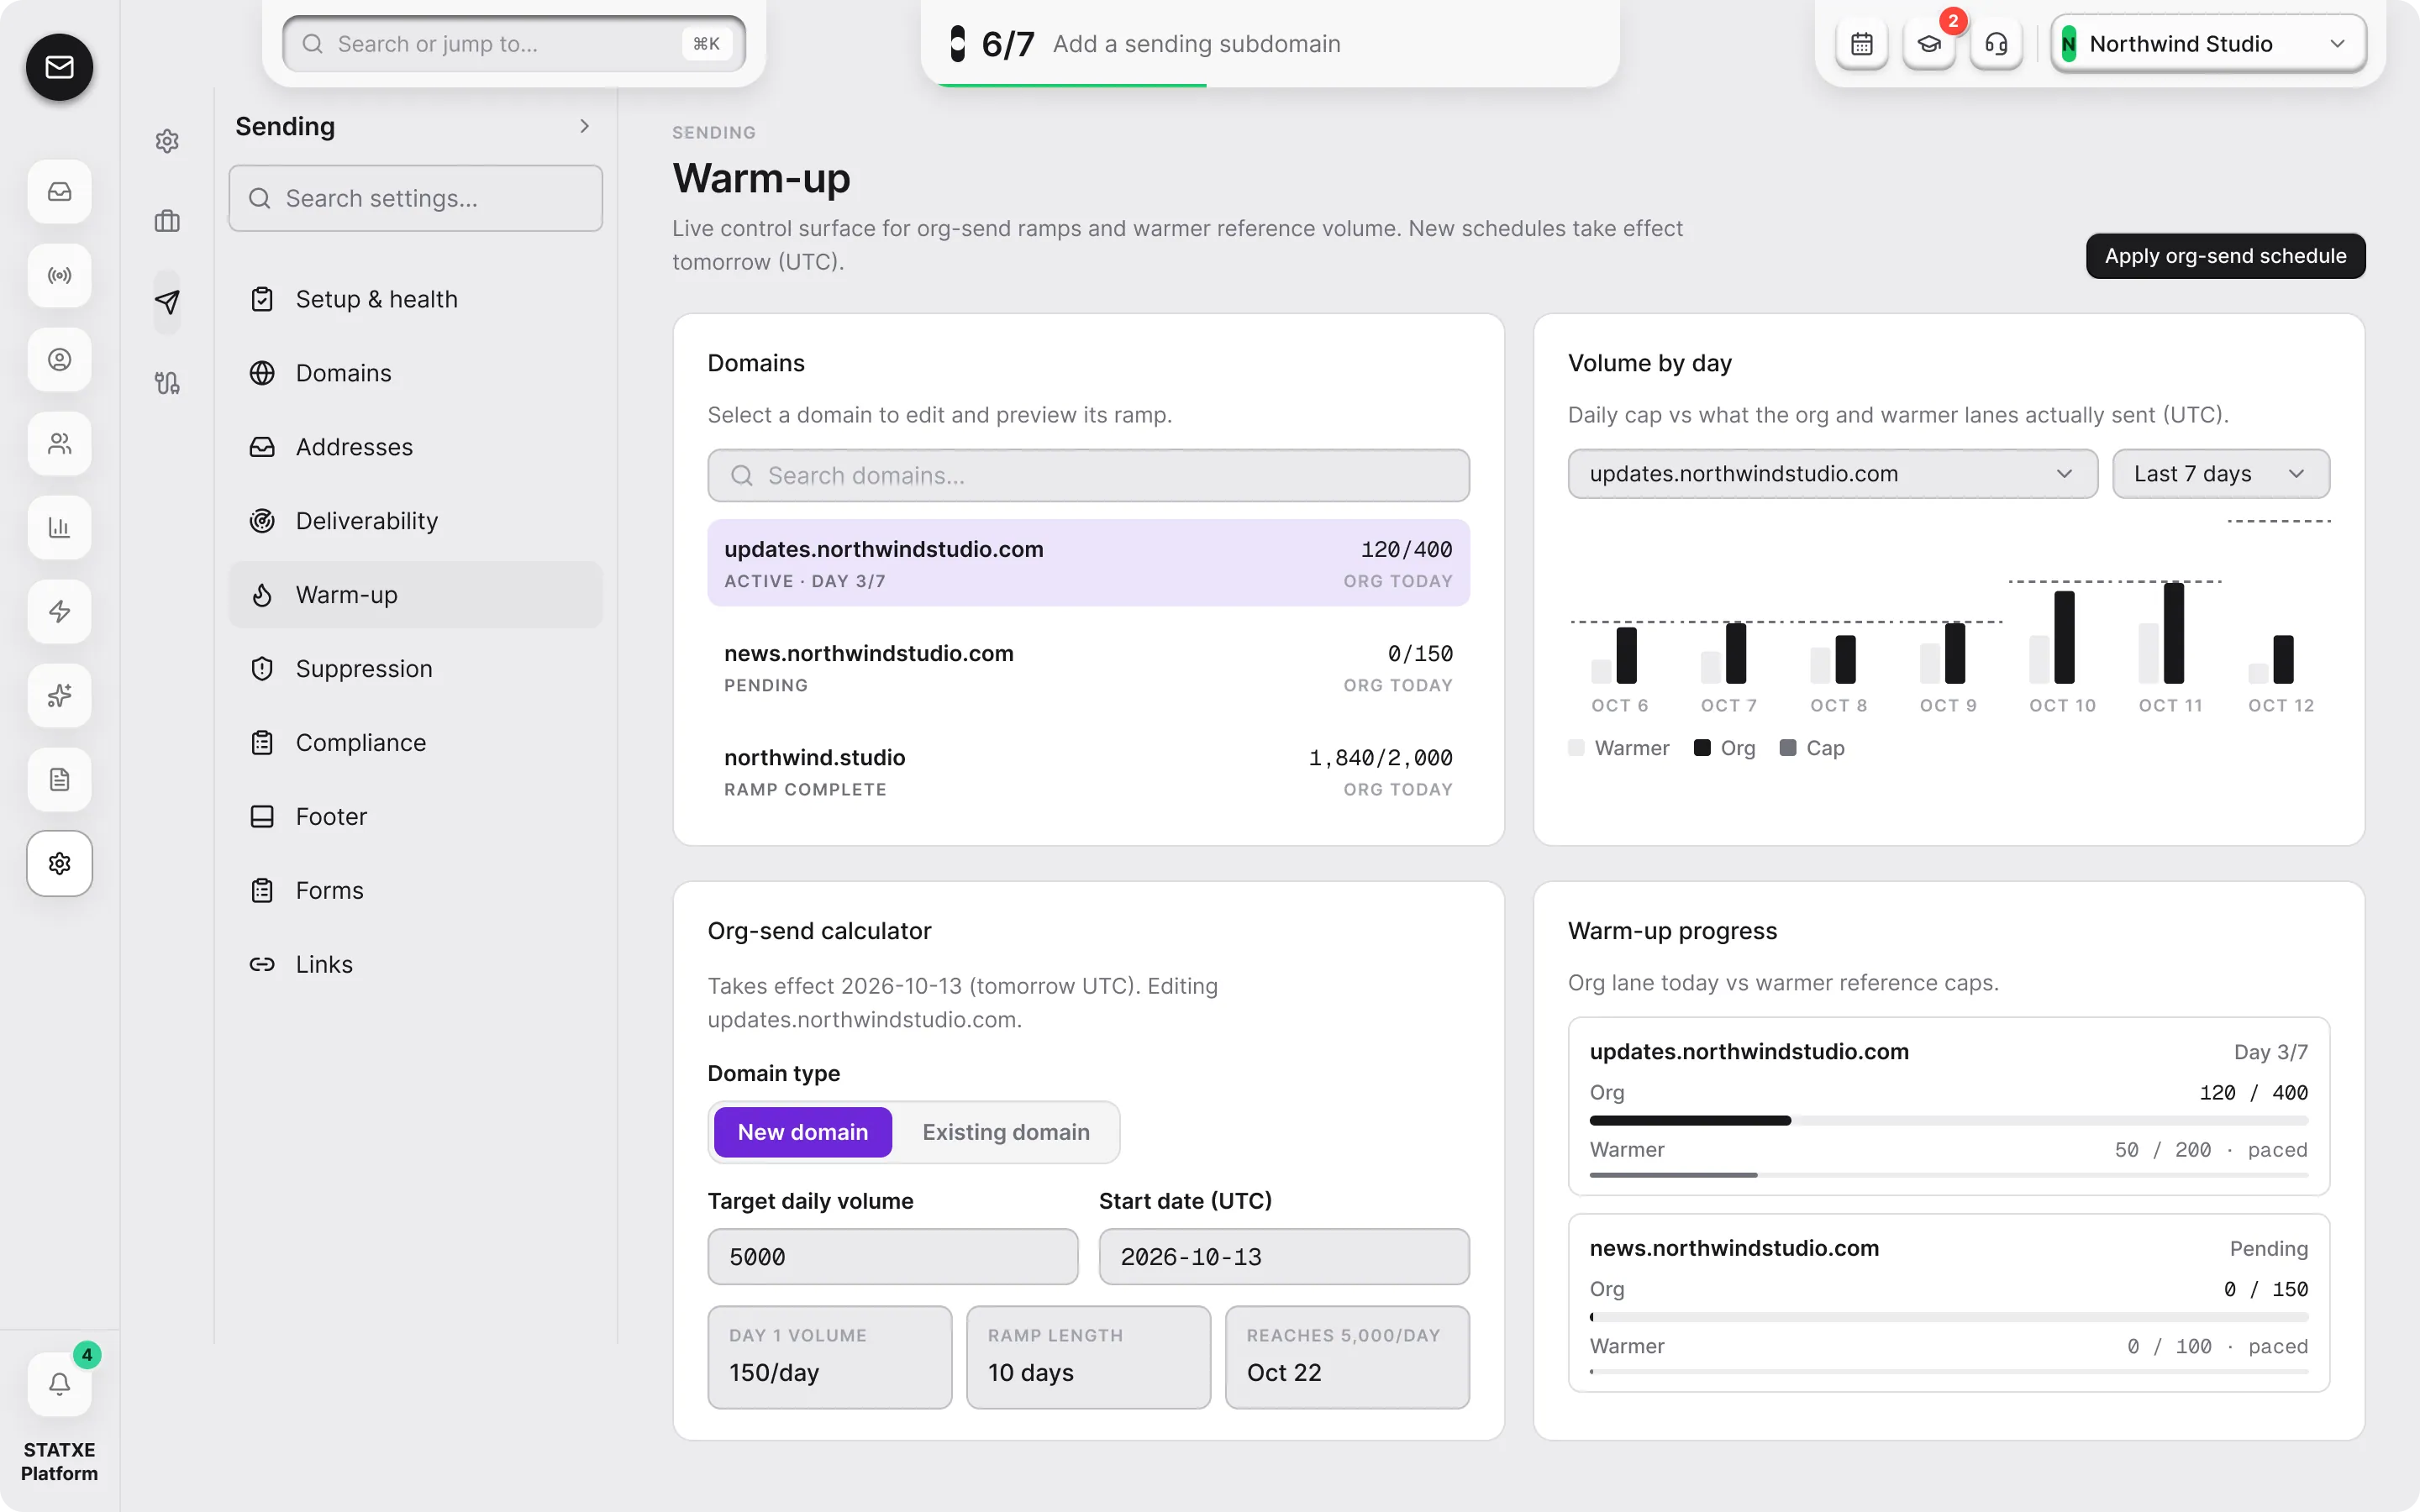This screenshot has height=1512, width=2420.
Task: Select northwind.studio domain row
Action: 1088,772
